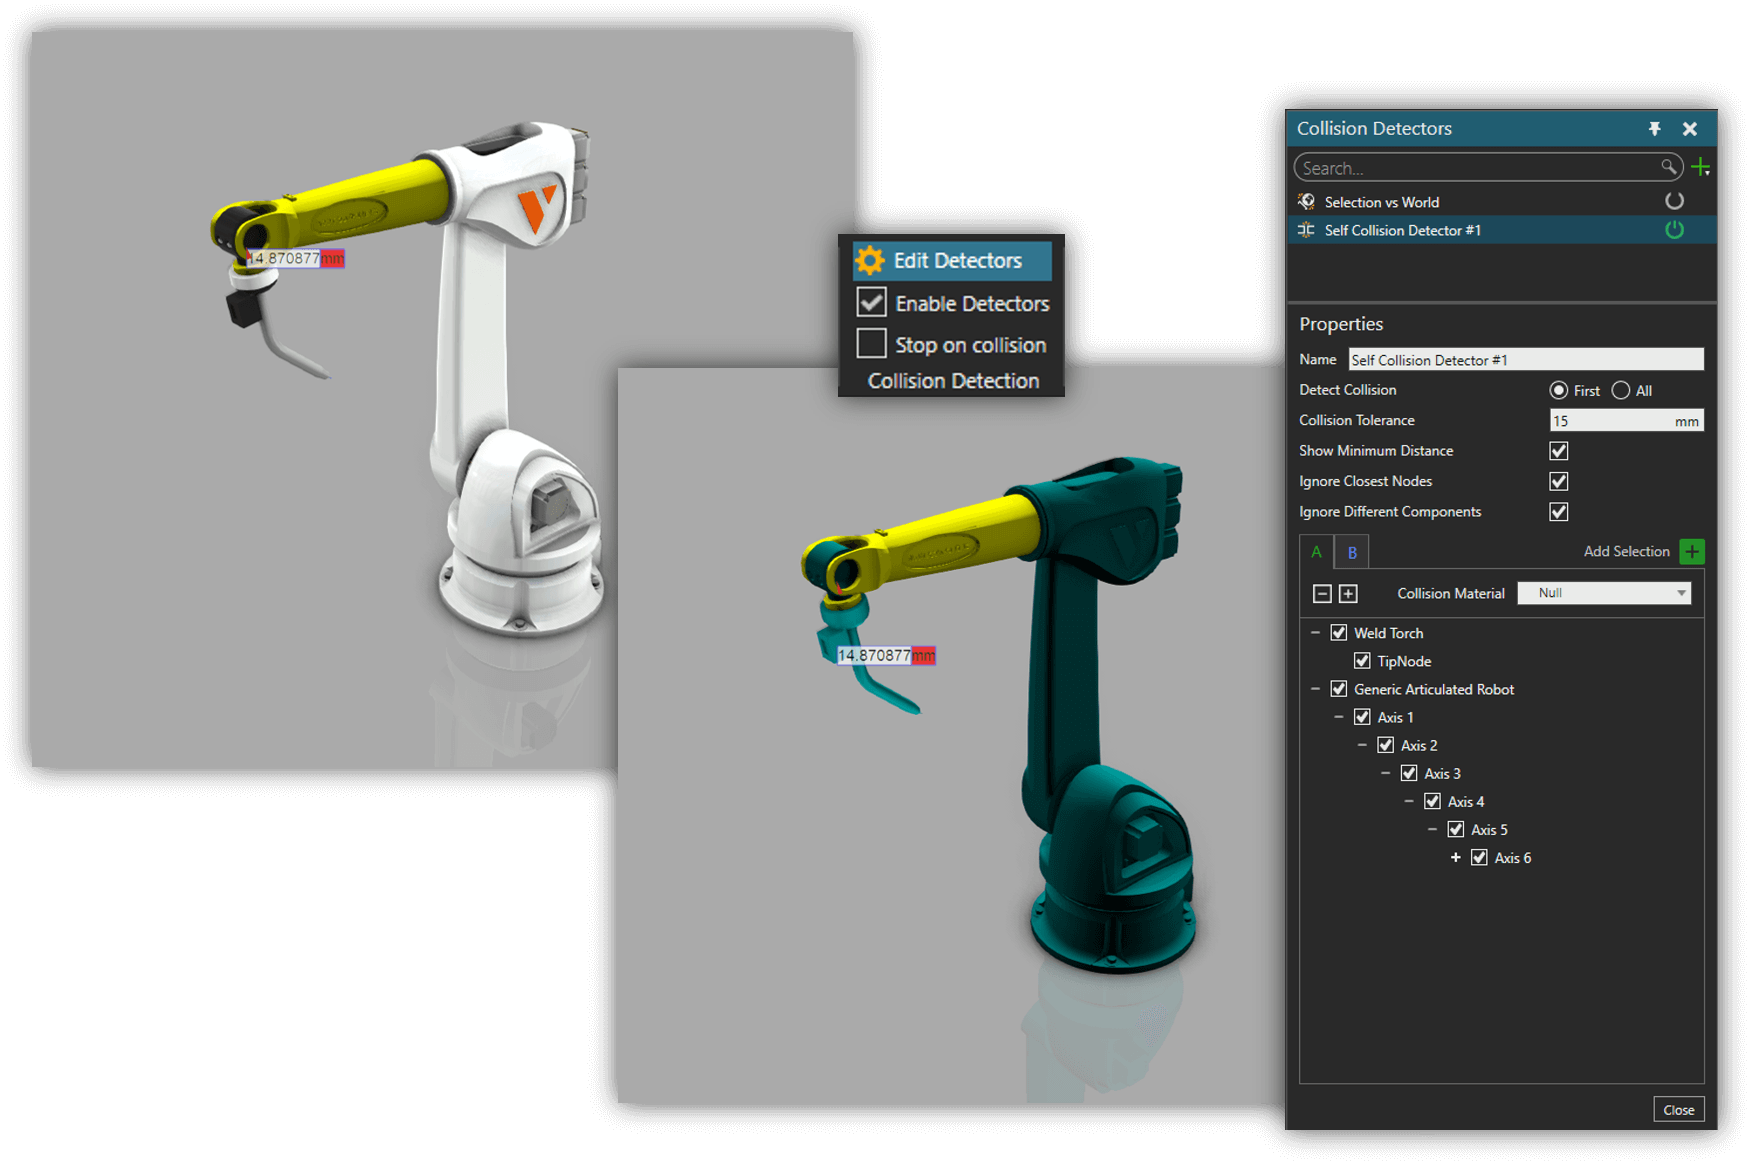Click the green Add Selection plus button
Screen dimensions: 1750x1162
pyautogui.click(x=1692, y=551)
